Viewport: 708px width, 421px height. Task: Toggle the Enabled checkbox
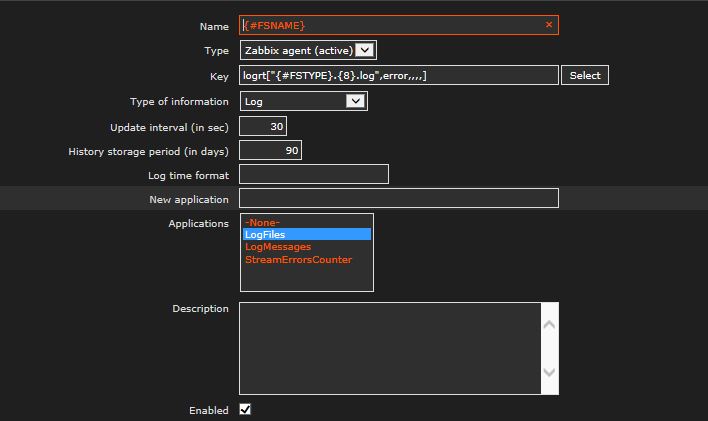(245, 409)
